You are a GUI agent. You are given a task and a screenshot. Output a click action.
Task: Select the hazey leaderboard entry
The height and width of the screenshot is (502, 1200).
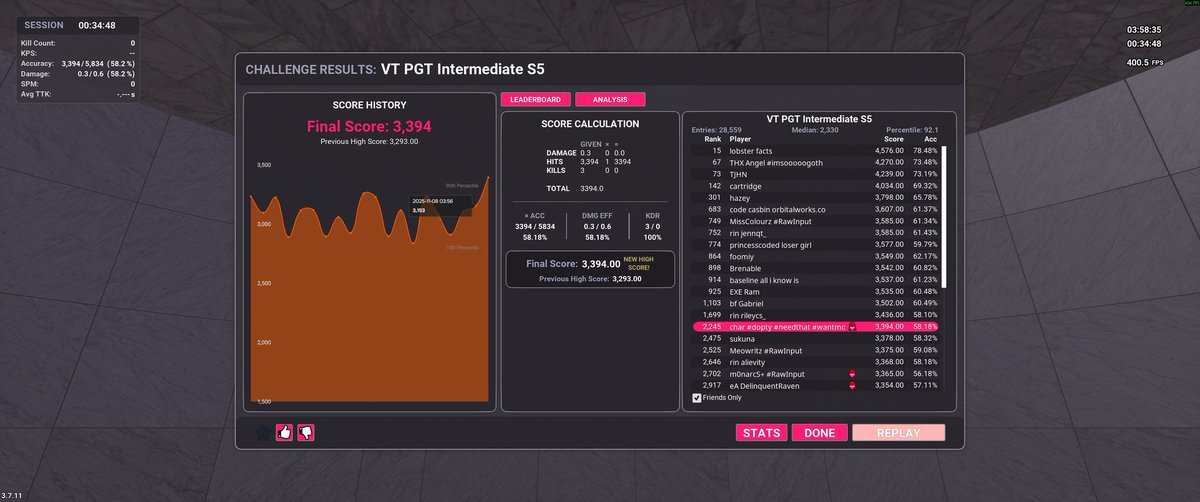pyautogui.click(x=815, y=198)
